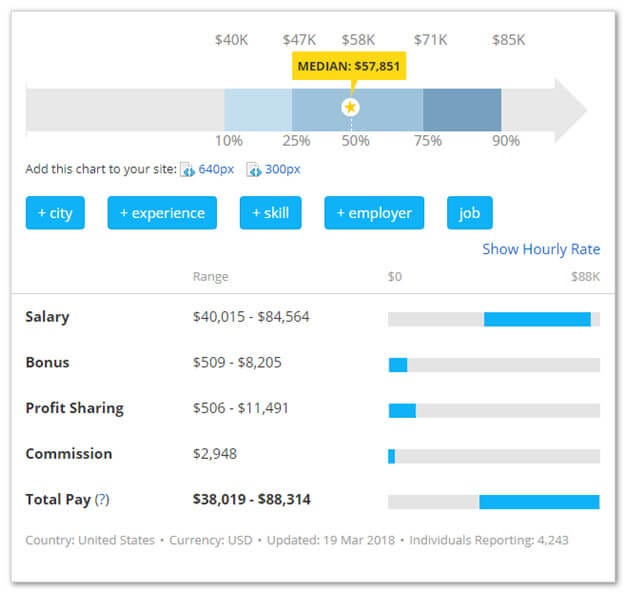Click the $47K label above chart
This screenshot has width=627, height=594.
coord(299,40)
